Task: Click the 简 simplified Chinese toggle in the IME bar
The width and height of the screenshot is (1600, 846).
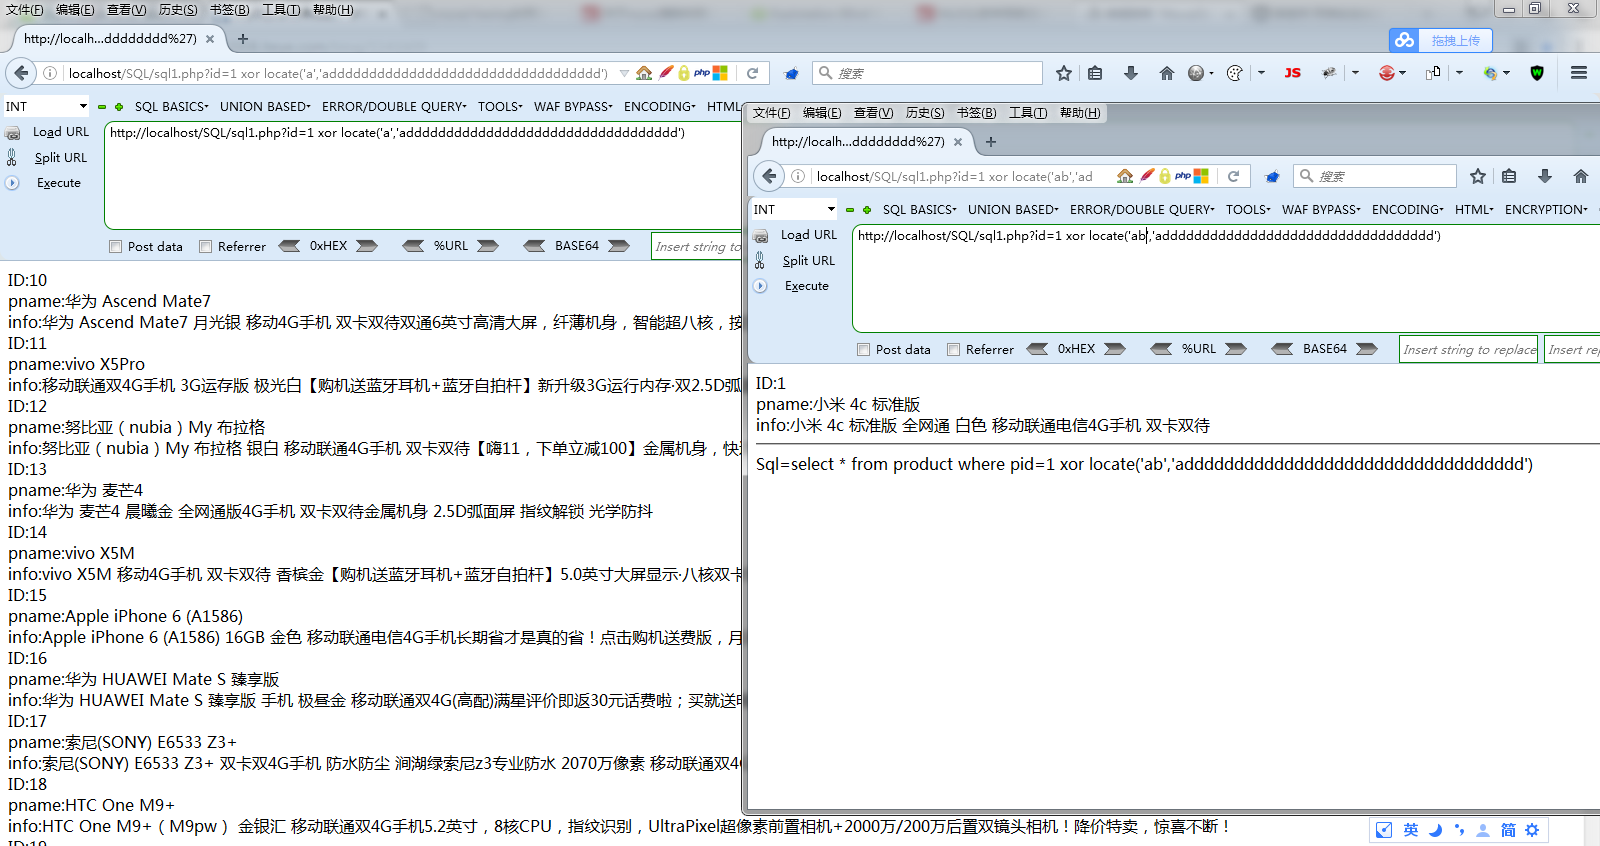Action: tap(1508, 830)
